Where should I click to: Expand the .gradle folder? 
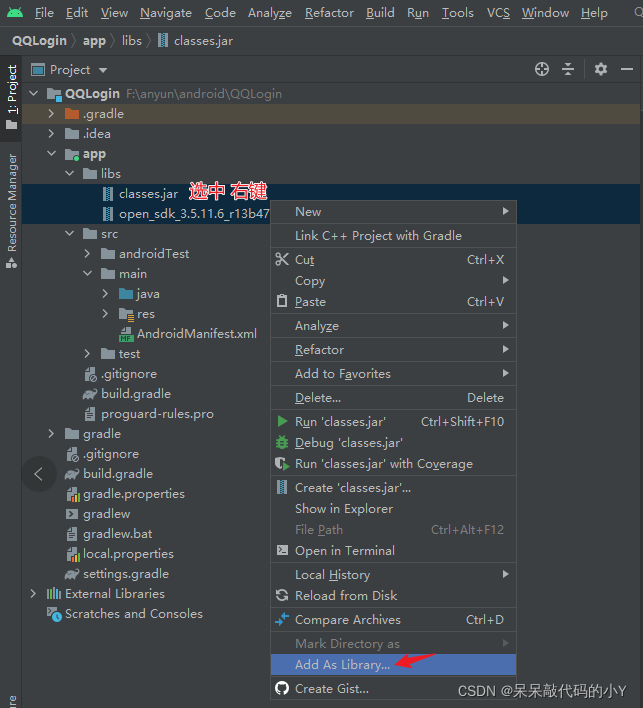click(x=51, y=113)
